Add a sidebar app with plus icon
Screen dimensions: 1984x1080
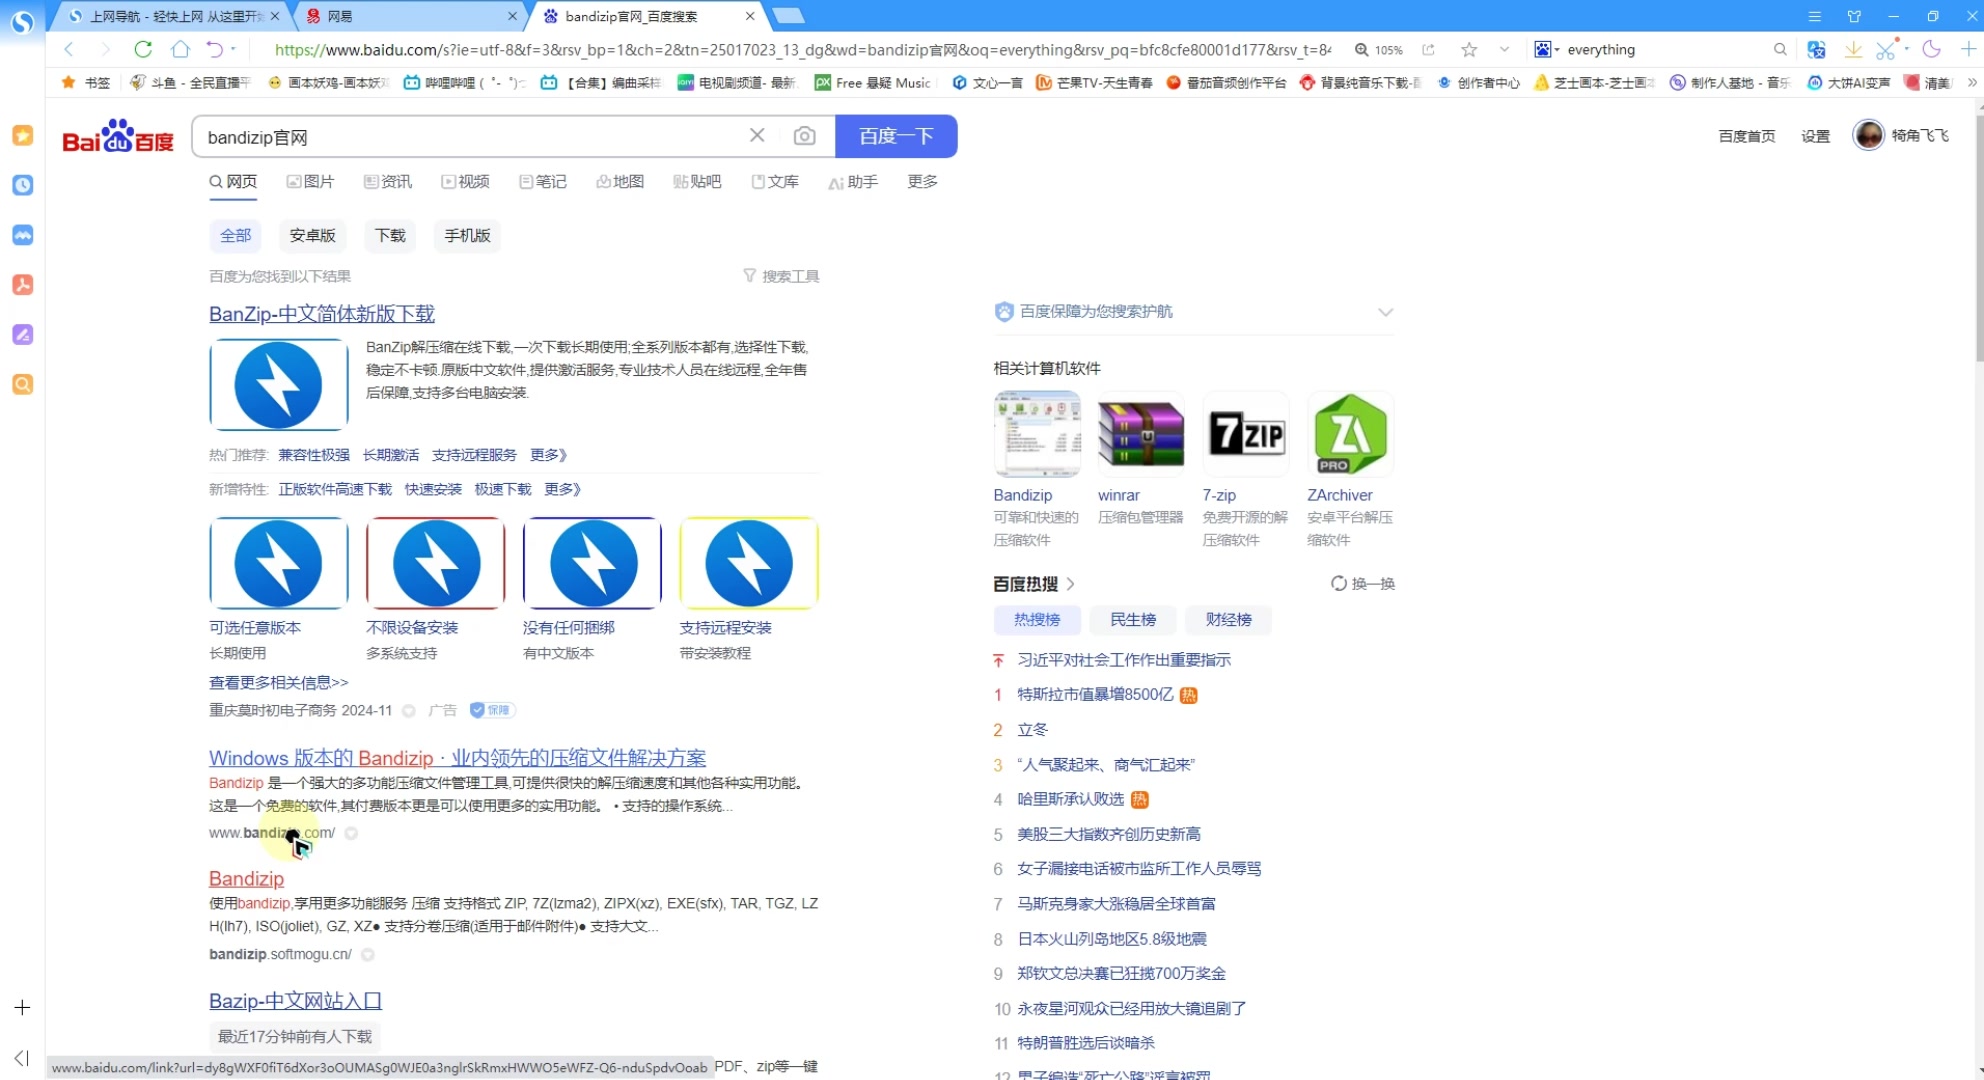click(22, 1007)
